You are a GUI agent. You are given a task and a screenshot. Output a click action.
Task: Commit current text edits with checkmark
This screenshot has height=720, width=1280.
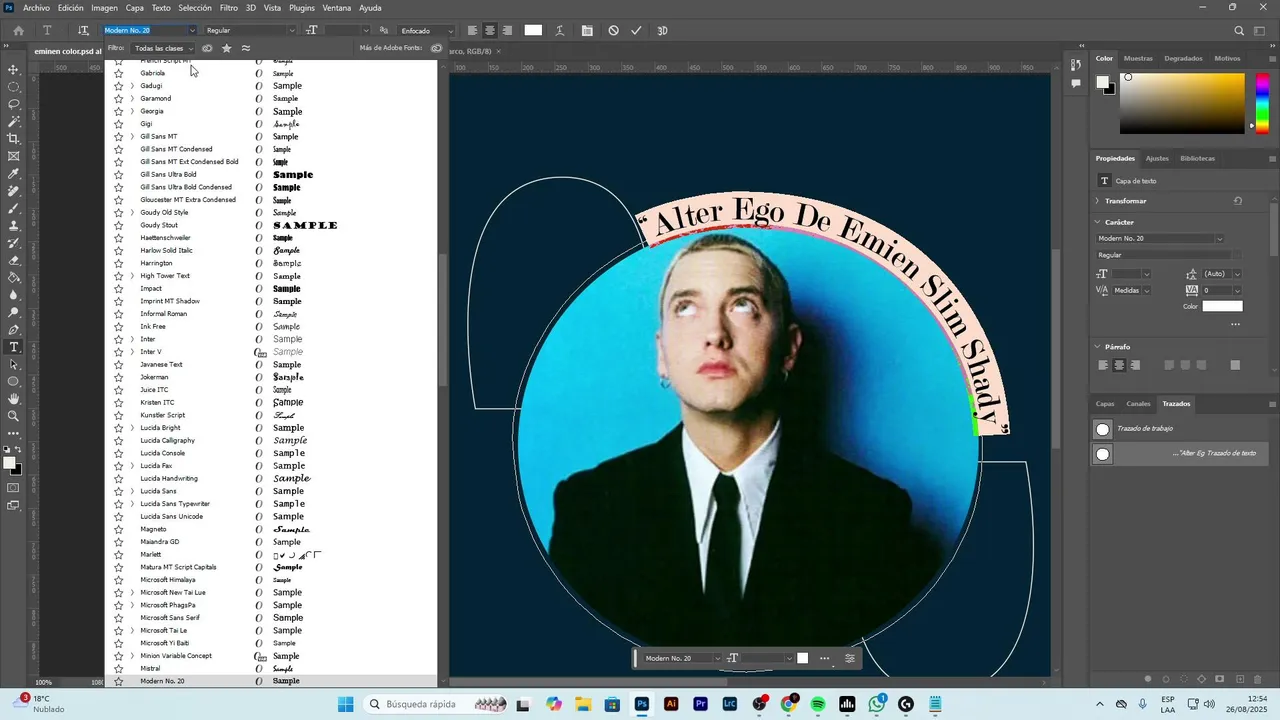point(636,30)
